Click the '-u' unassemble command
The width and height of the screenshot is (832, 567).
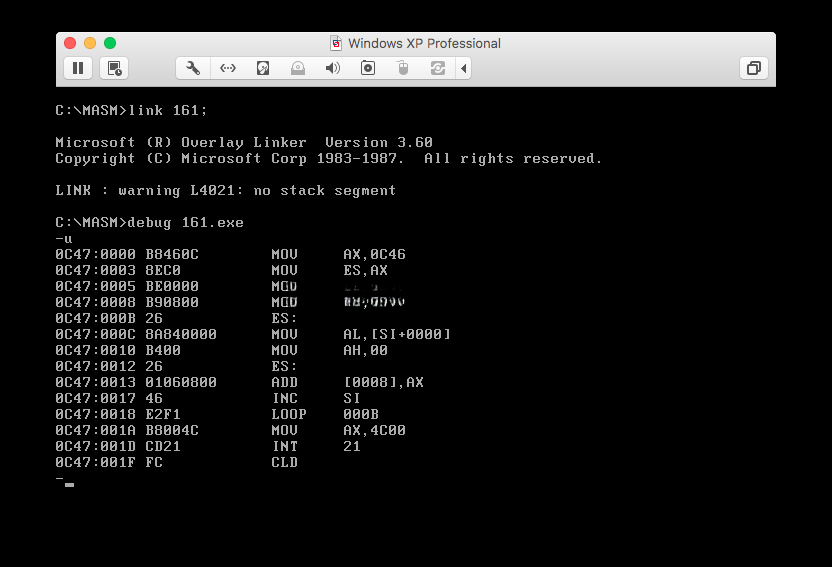pyautogui.click(x=64, y=239)
